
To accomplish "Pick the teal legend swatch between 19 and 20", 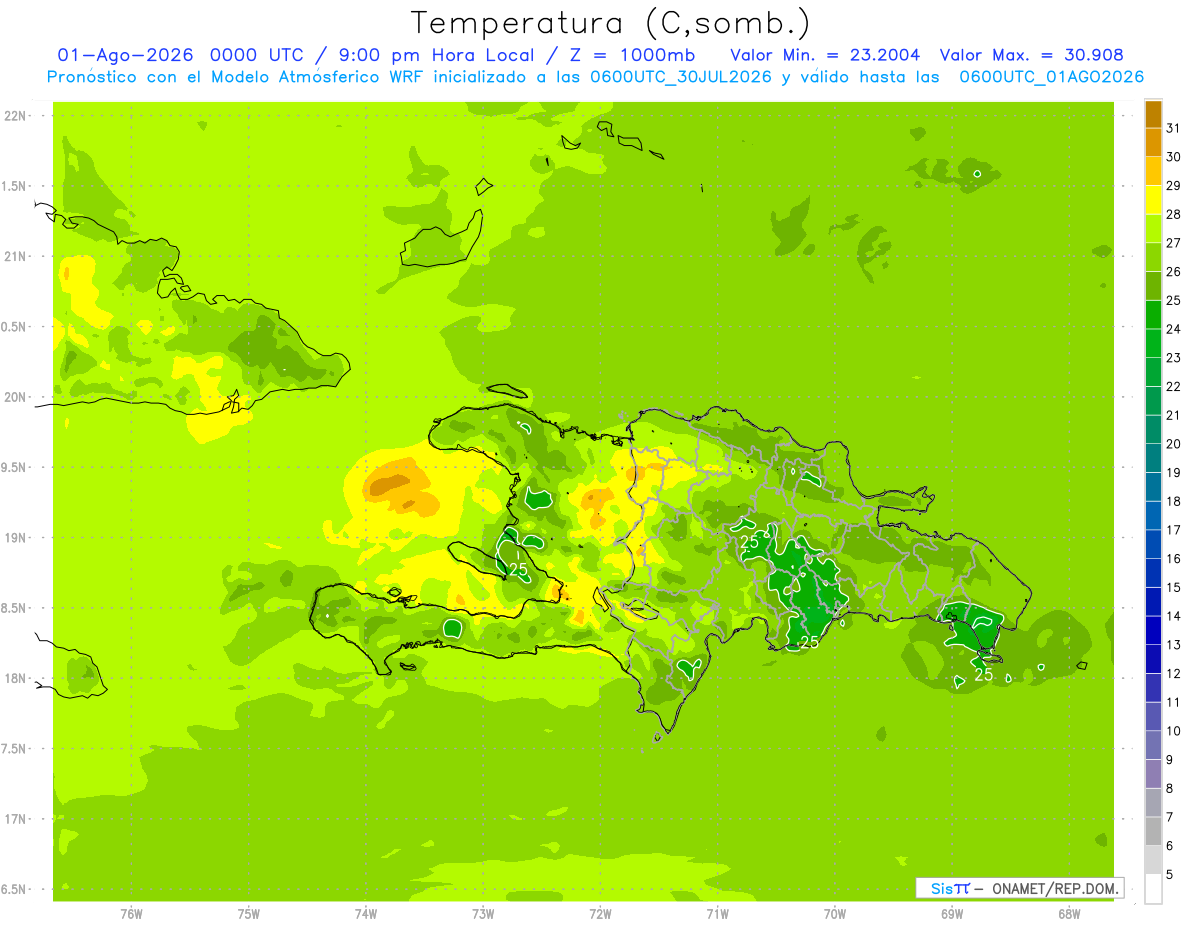I will [1153, 458].
